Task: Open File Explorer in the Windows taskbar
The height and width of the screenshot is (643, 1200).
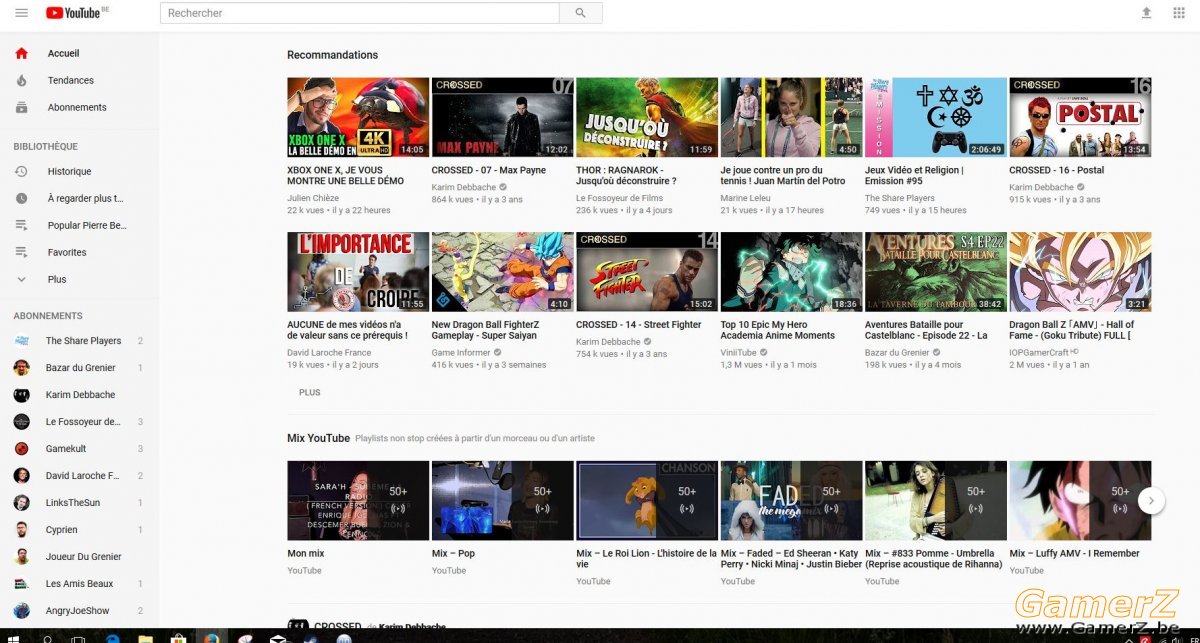Action: tap(145, 637)
